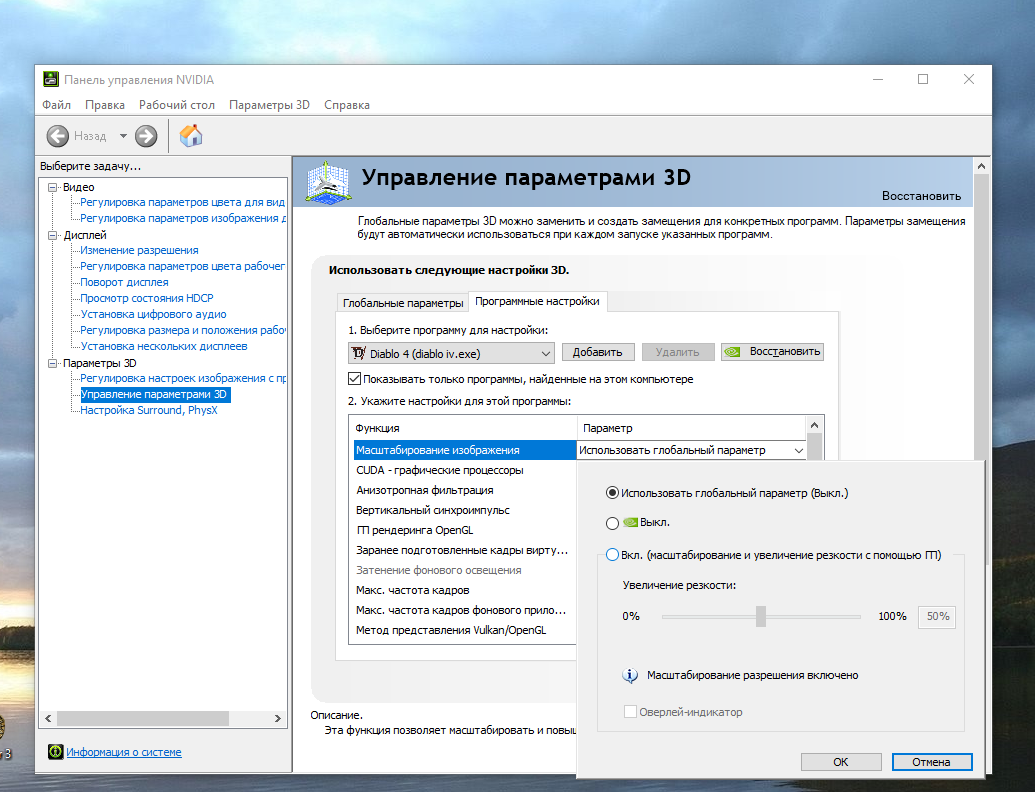Click the Отмена button in scaling popup
1035x792 pixels.
pyautogui.click(x=931, y=762)
